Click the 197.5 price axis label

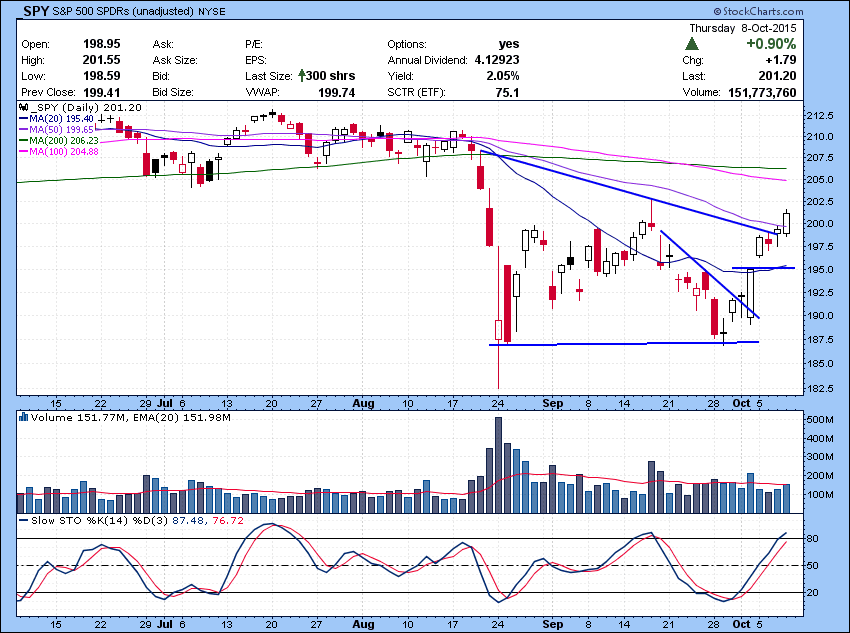coord(820,247)
